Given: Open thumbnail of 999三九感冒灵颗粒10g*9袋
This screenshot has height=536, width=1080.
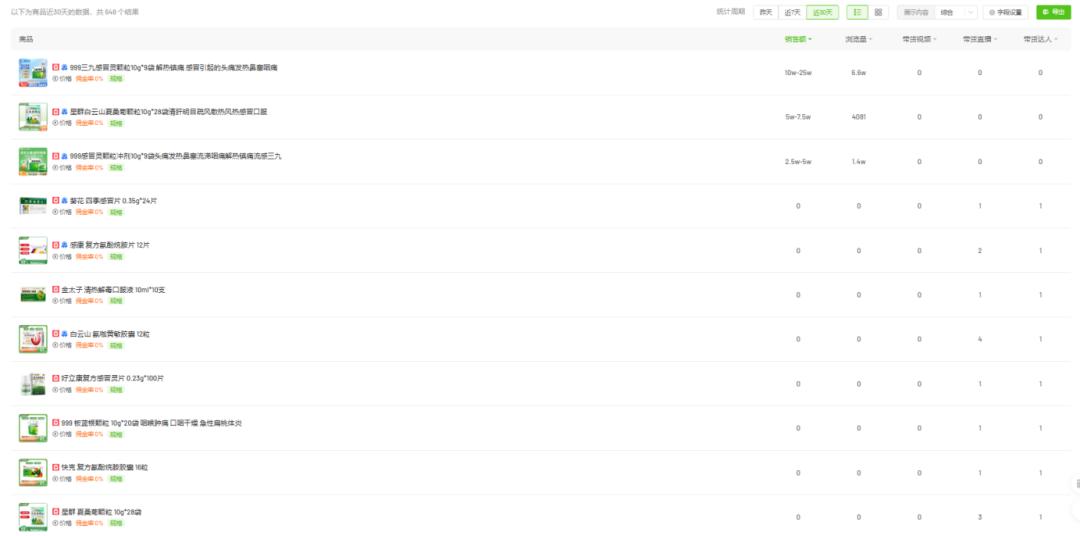Looking at the screenshot, I should pyautogui.click(x=33, y=72).
